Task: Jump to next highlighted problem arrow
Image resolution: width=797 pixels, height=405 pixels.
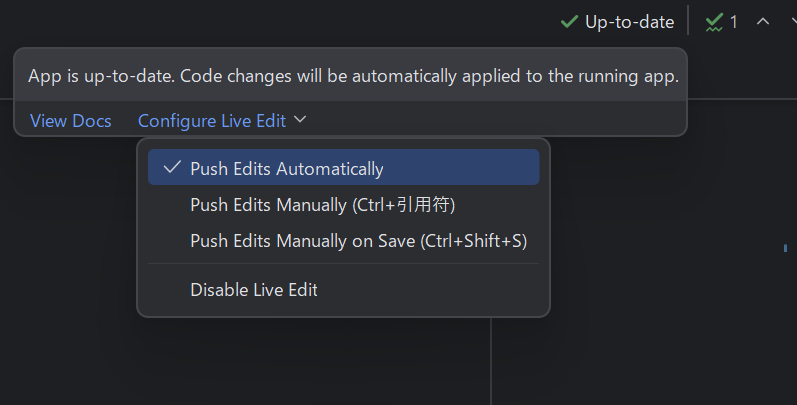Action: pyautogui.click(x=794, y=21)
